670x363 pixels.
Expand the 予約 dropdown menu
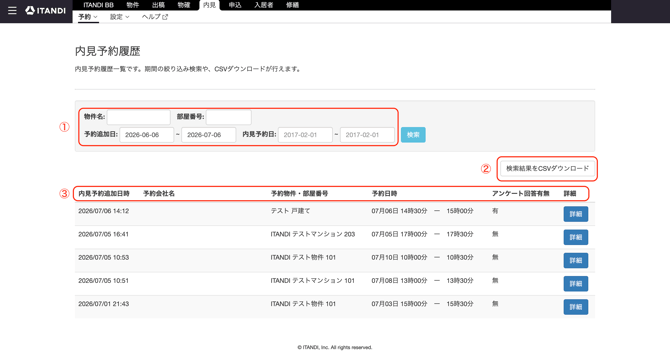coord(88,17)
